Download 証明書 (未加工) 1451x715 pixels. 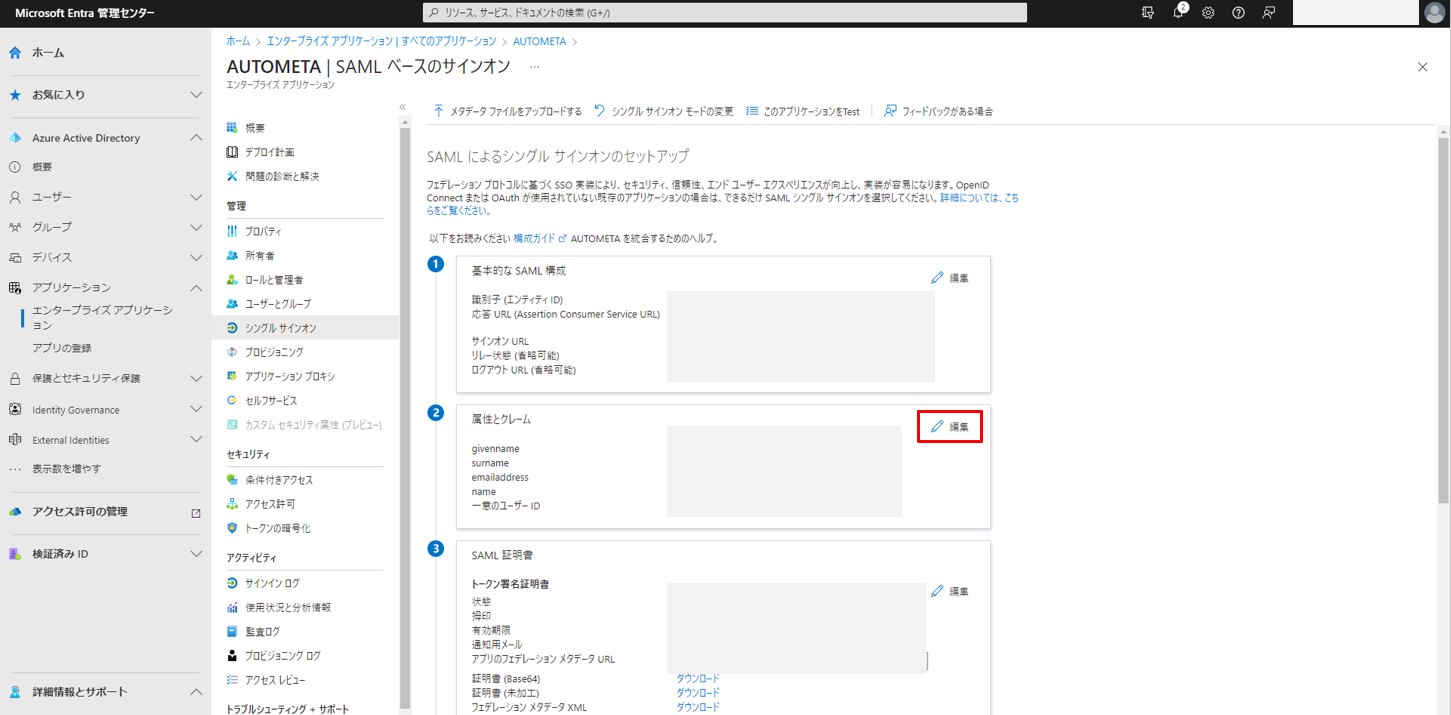698,693
